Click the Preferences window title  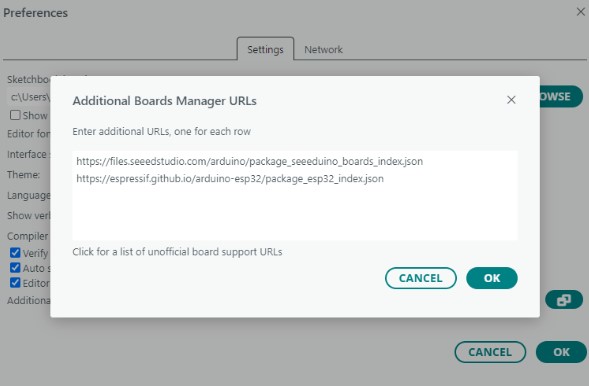point(36,13)
